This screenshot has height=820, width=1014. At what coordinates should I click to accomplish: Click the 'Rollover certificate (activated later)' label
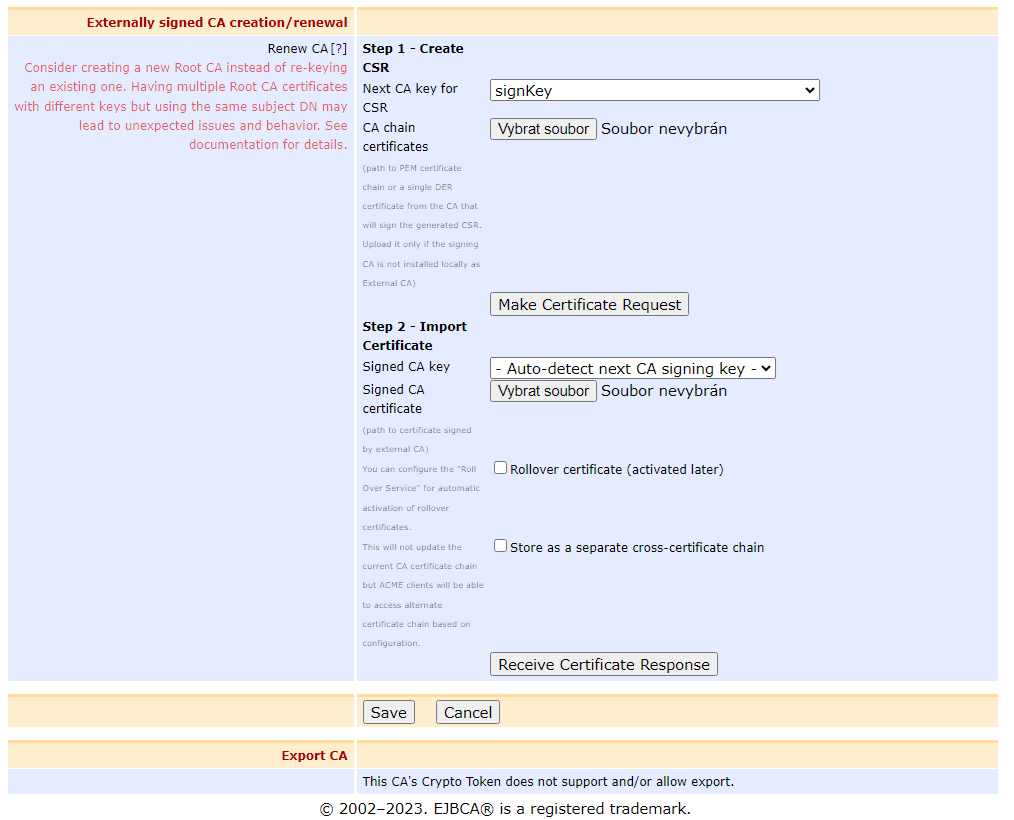[x=616, y=469]
